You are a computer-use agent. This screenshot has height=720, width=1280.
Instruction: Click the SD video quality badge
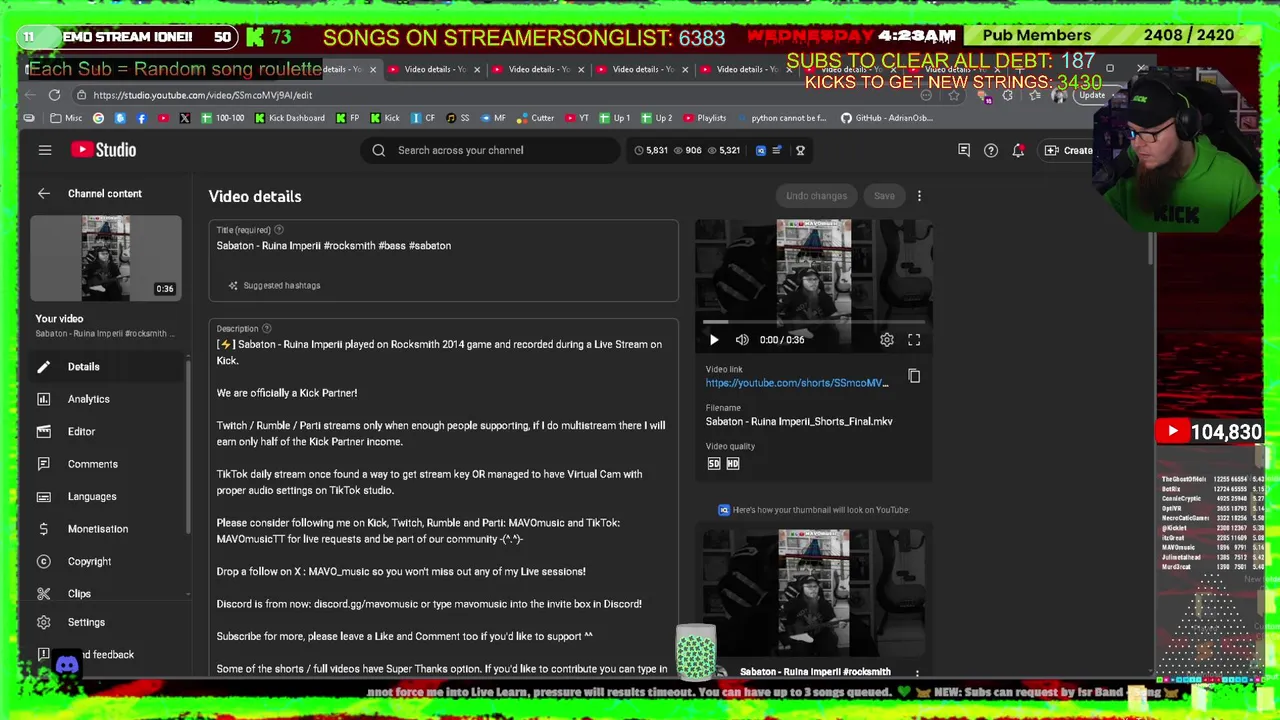tap(714, 464)
